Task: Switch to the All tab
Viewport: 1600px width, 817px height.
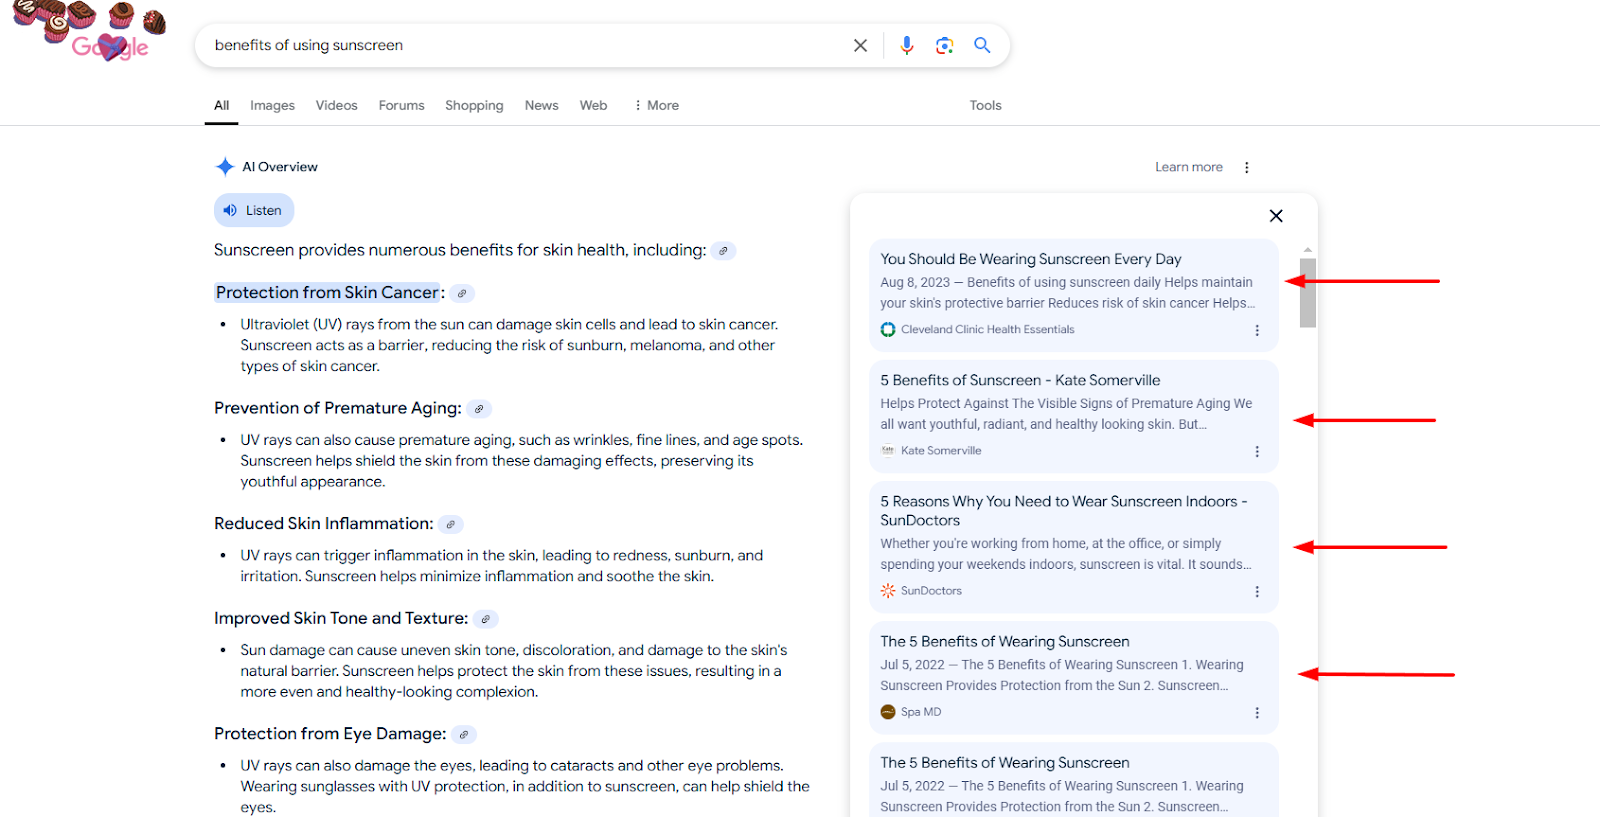Action: (x=221, y=105)
